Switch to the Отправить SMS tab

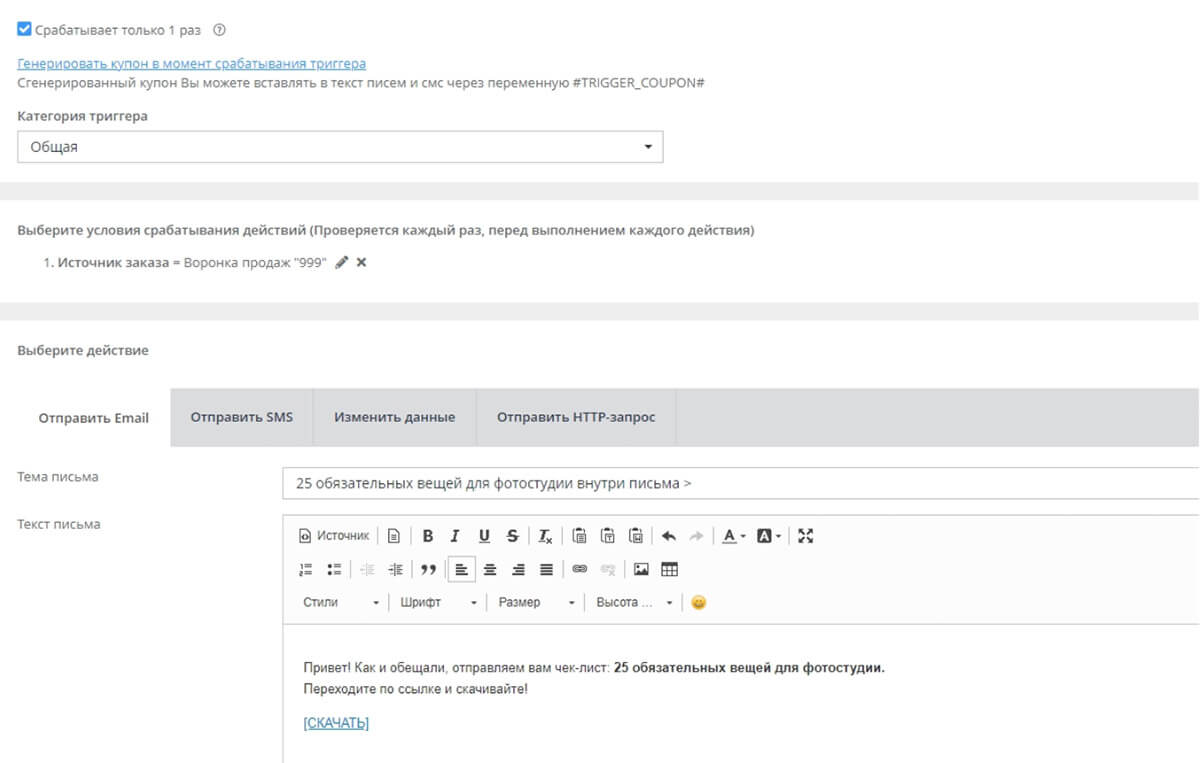point(242,417)
